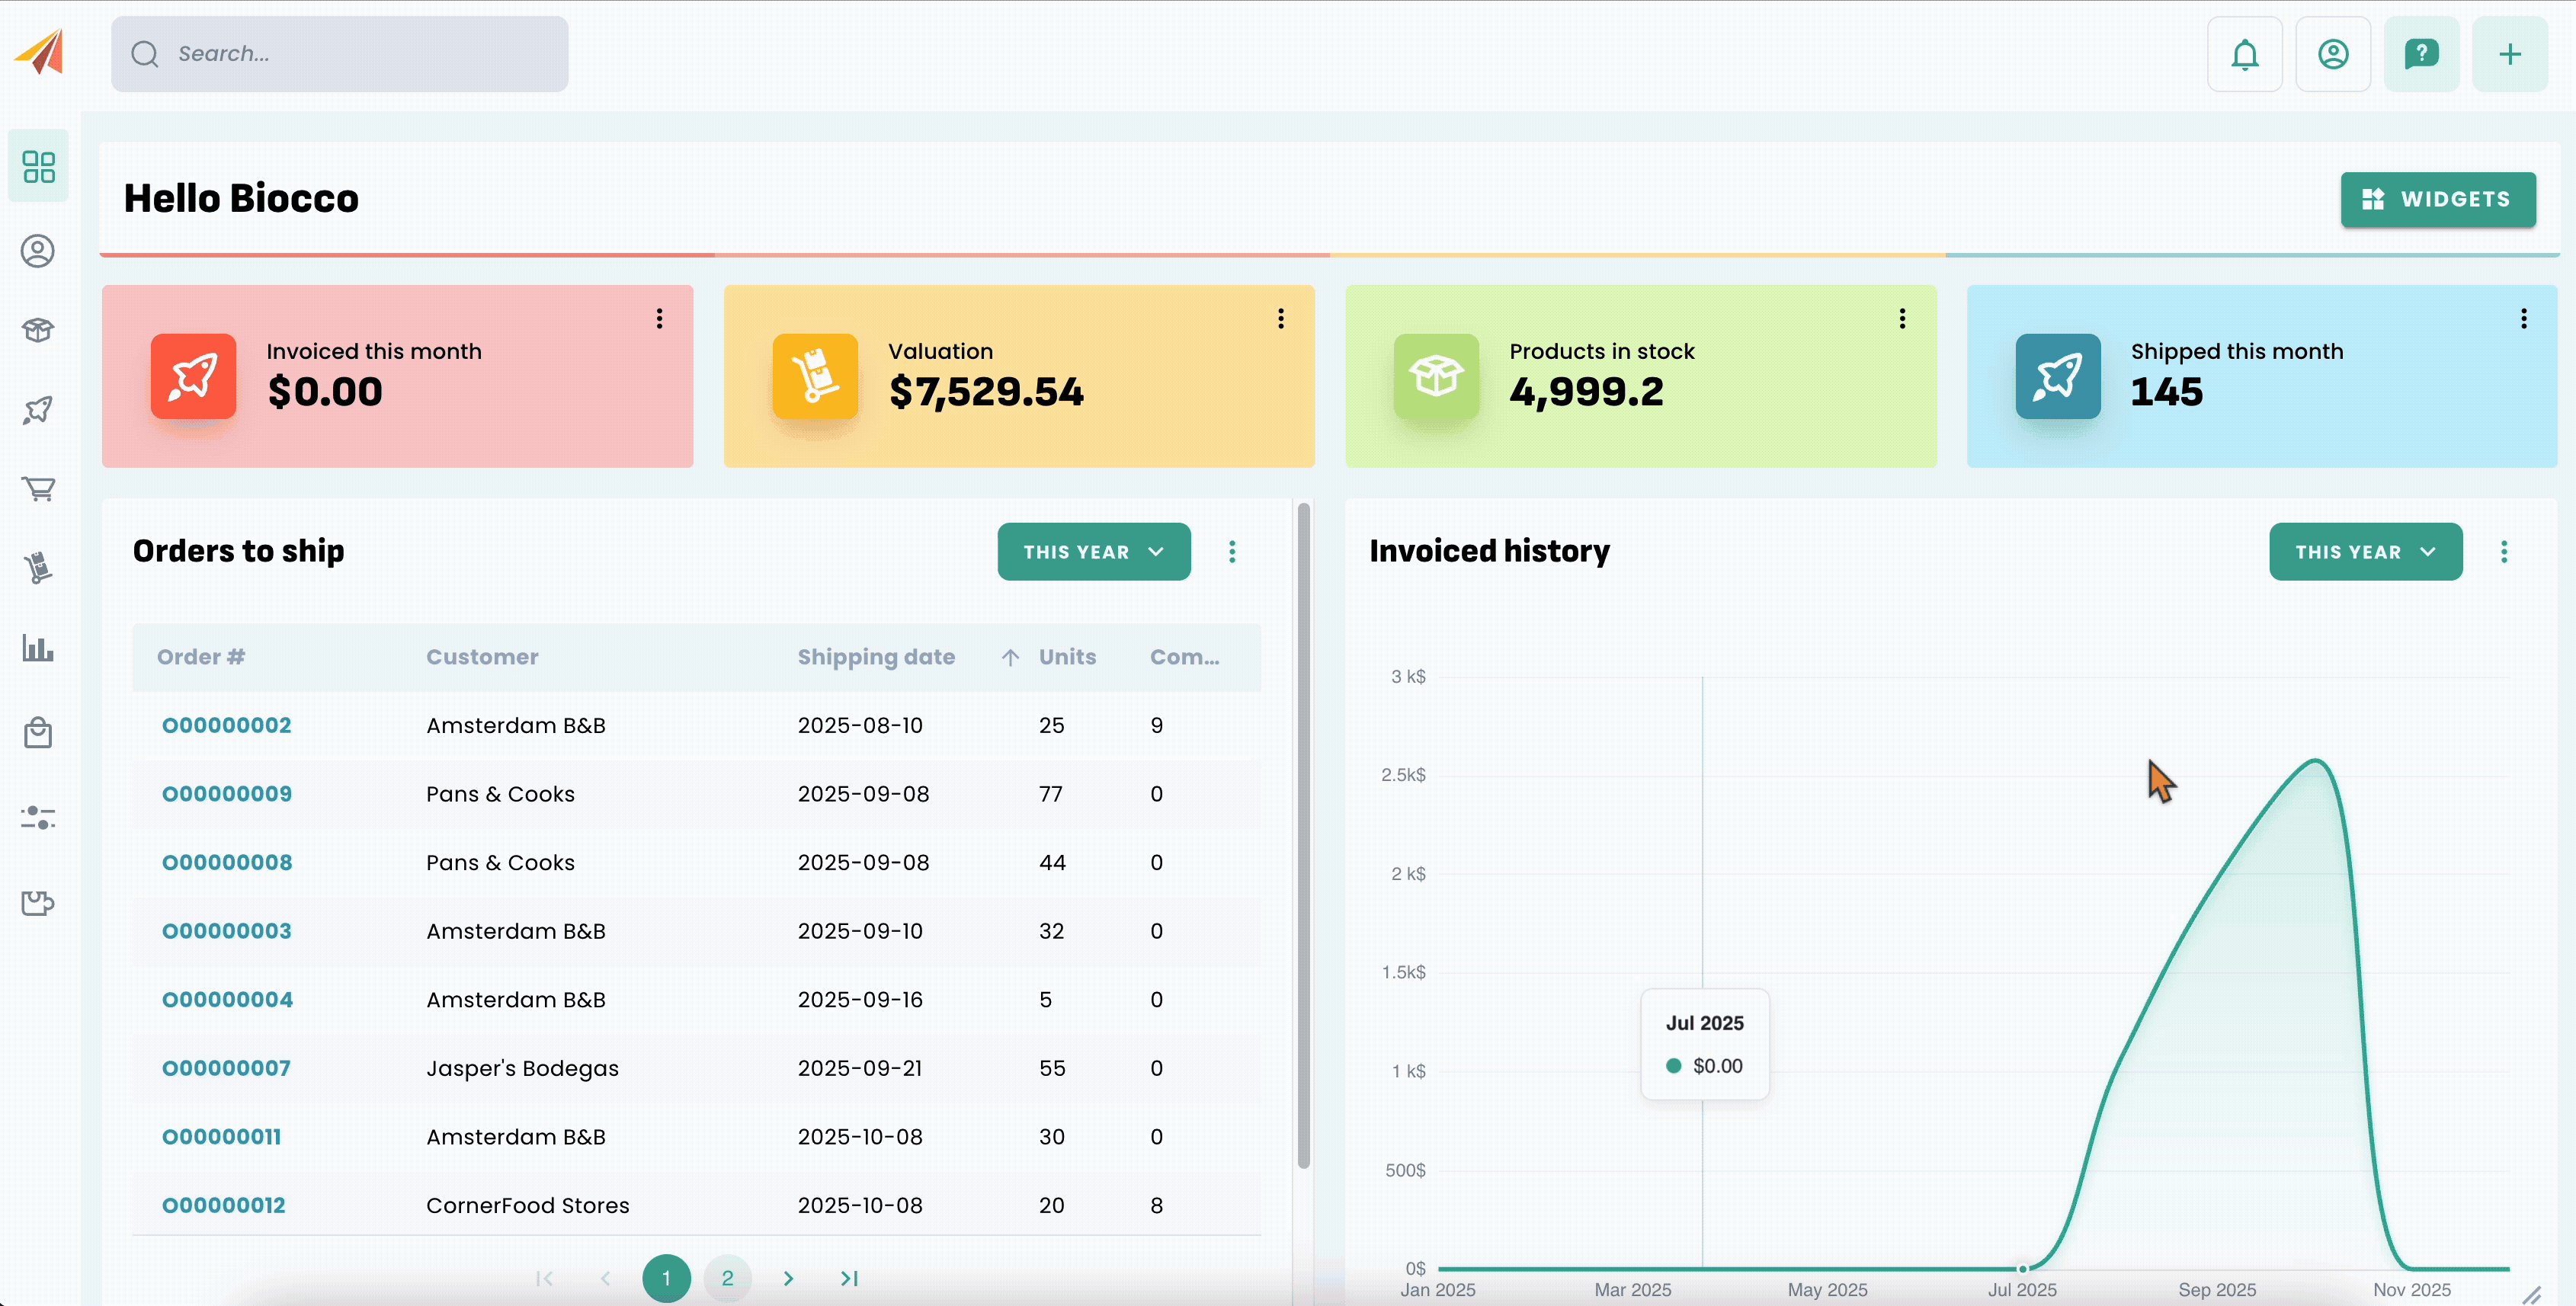This screenshot has height=1306, width=2576.
Task: Sort by Shipping date column header
Action: click(876, 657)
